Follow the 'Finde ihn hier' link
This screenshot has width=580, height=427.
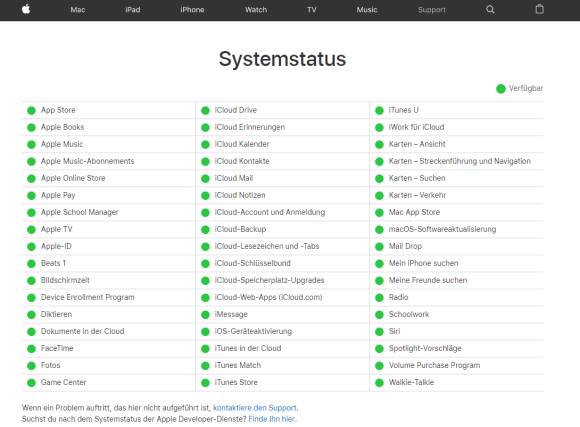coord(272,419)
